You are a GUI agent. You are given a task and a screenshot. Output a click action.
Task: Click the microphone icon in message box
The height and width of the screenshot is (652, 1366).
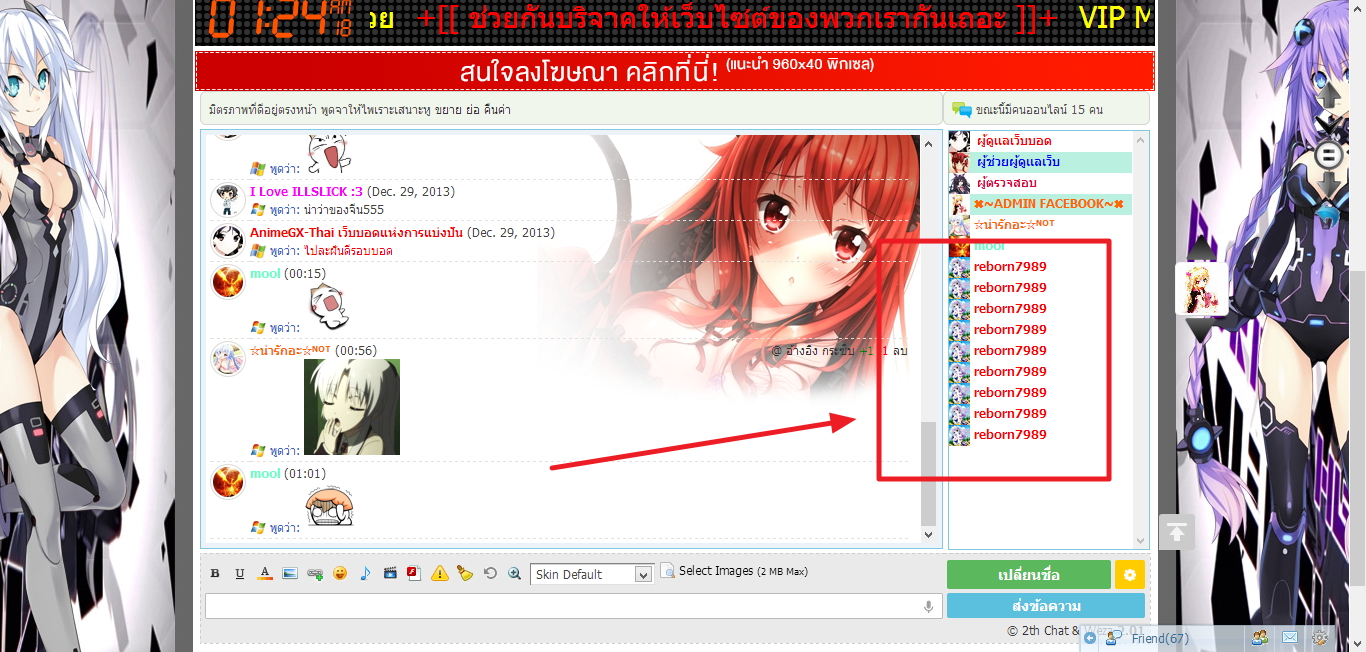pos(928,606)
